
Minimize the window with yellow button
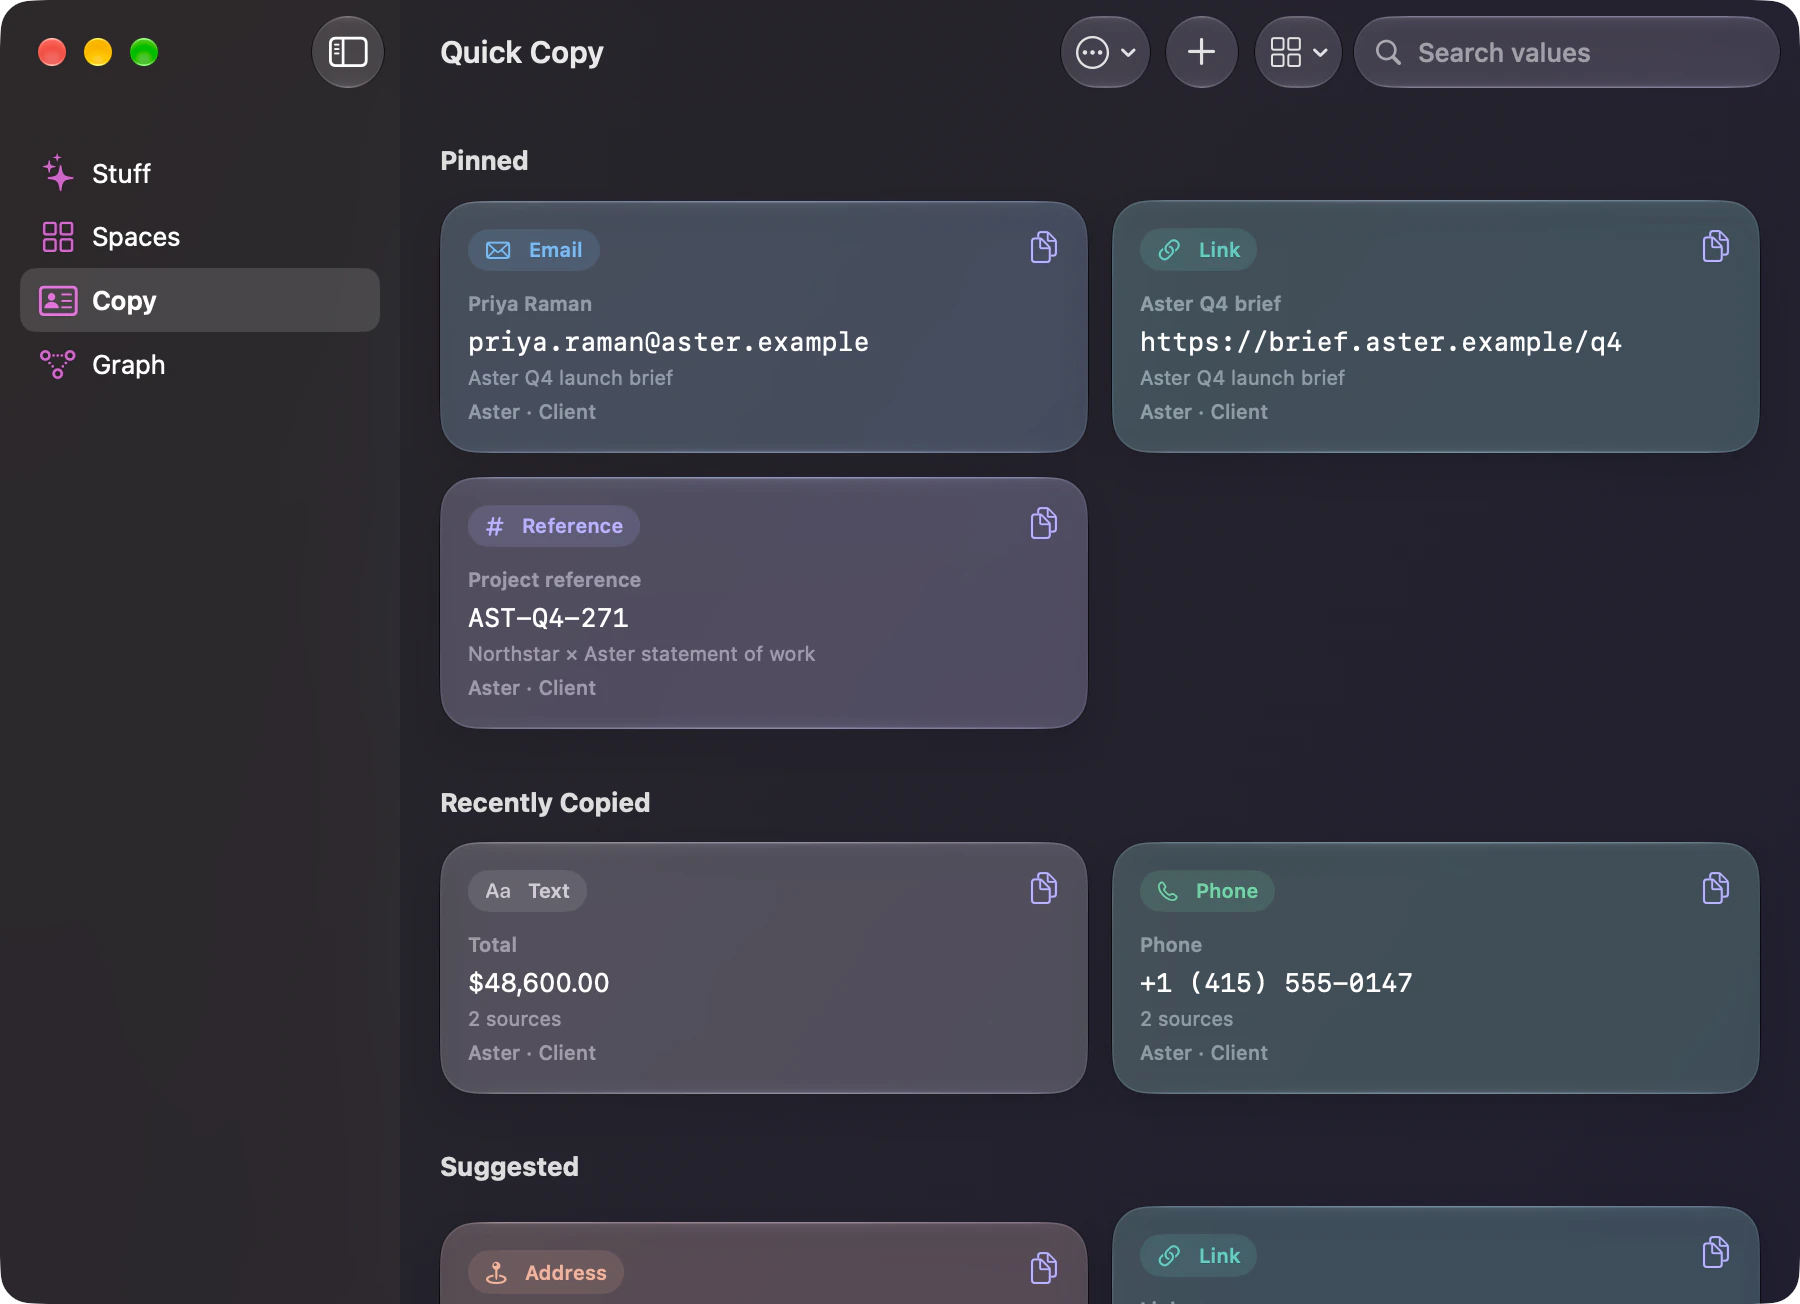[x=98, y=52]
